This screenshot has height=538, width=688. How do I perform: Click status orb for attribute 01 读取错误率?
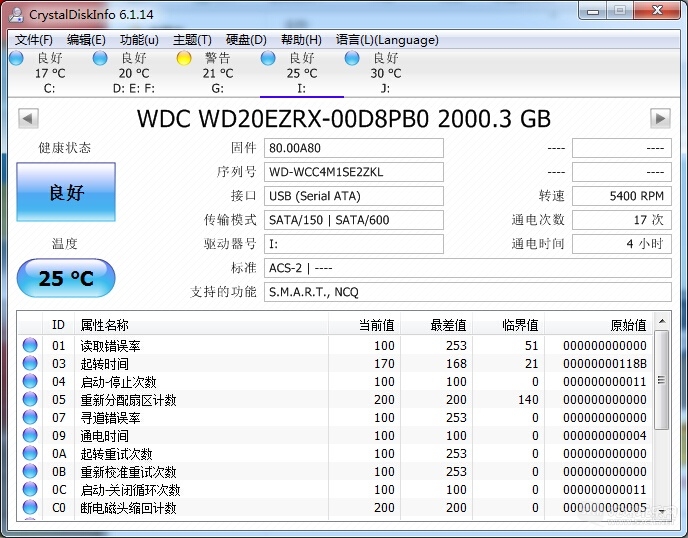[30, 345]
